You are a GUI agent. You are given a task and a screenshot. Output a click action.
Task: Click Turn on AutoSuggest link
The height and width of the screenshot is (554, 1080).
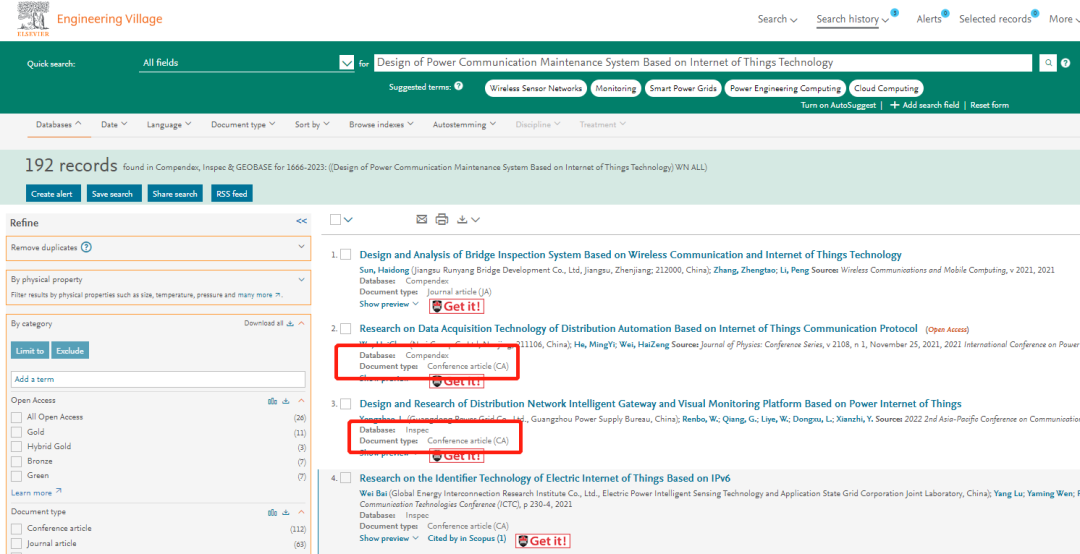tap(838, 105)
